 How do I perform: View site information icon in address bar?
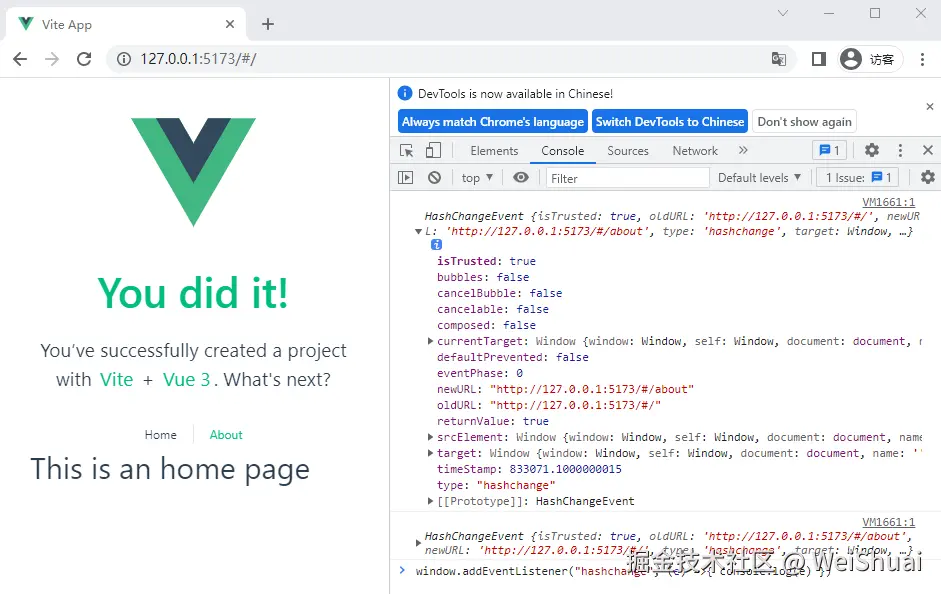tap(124, 59)
